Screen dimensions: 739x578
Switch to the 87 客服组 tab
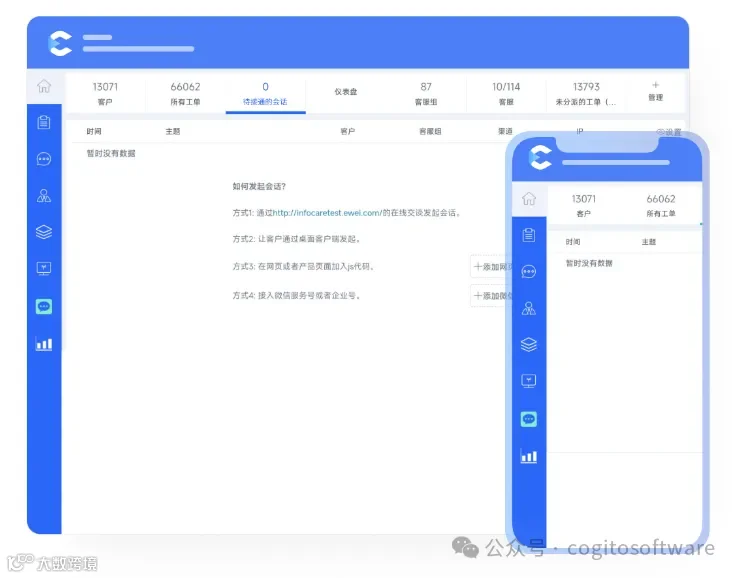point(426,93)
